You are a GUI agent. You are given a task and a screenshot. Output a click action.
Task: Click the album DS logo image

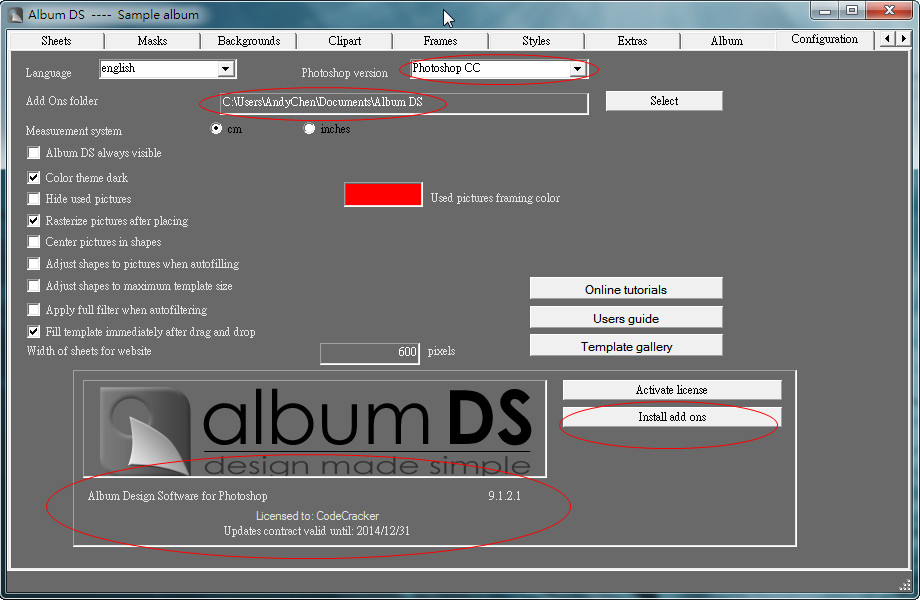point(315,429)
